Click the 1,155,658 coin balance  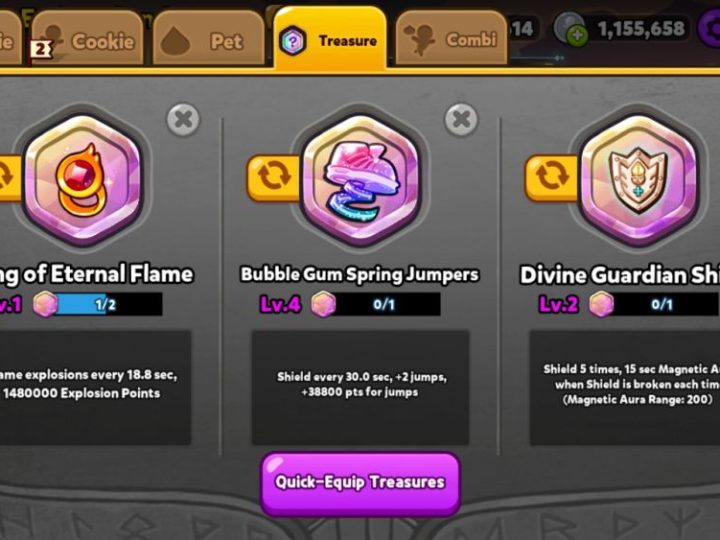point(641,29)
